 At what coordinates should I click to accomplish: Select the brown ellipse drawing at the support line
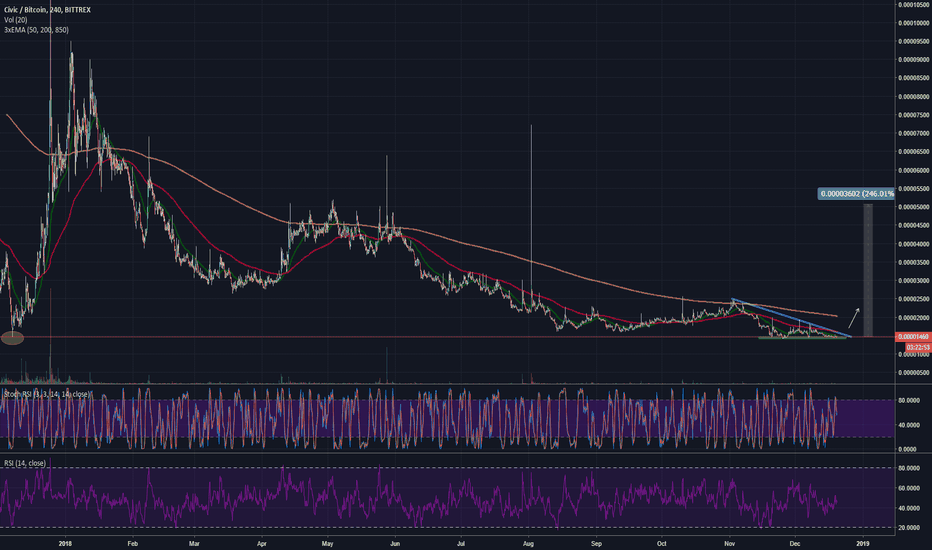pos(12,338)
